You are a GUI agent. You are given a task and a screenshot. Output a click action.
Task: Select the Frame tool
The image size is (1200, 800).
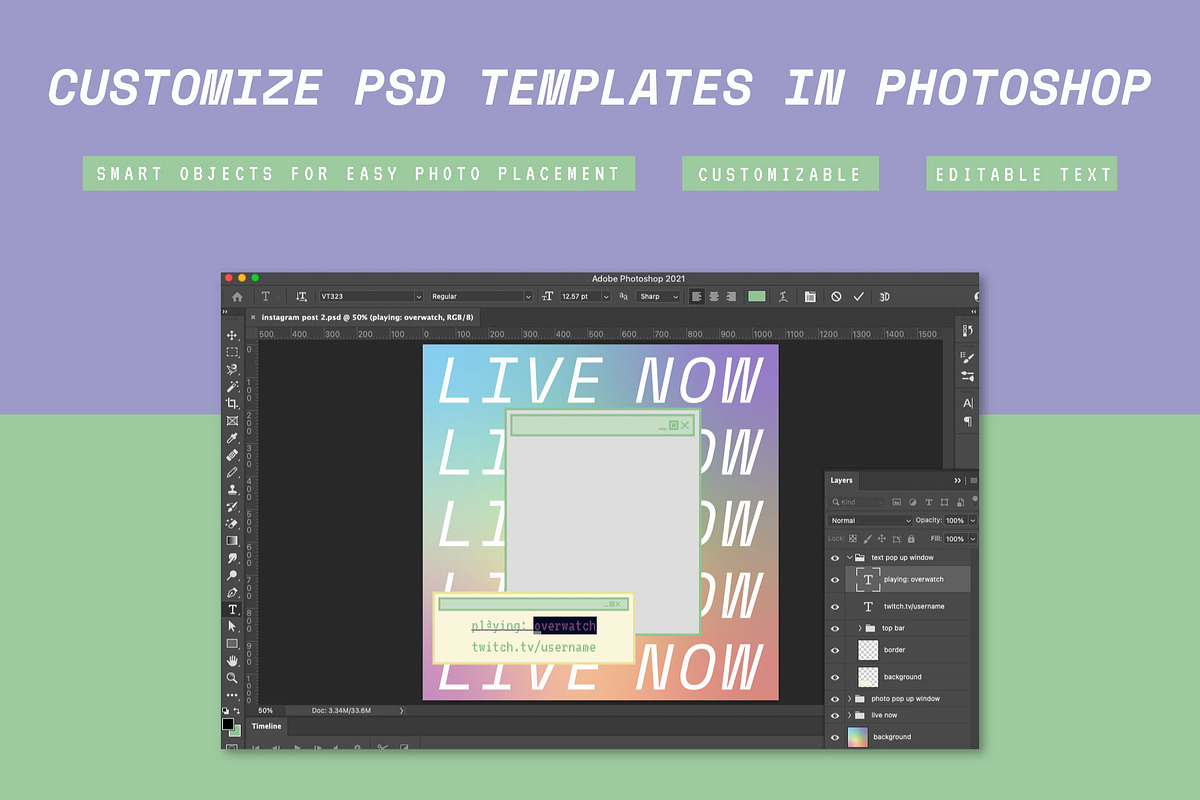click(x=232, y=421)
